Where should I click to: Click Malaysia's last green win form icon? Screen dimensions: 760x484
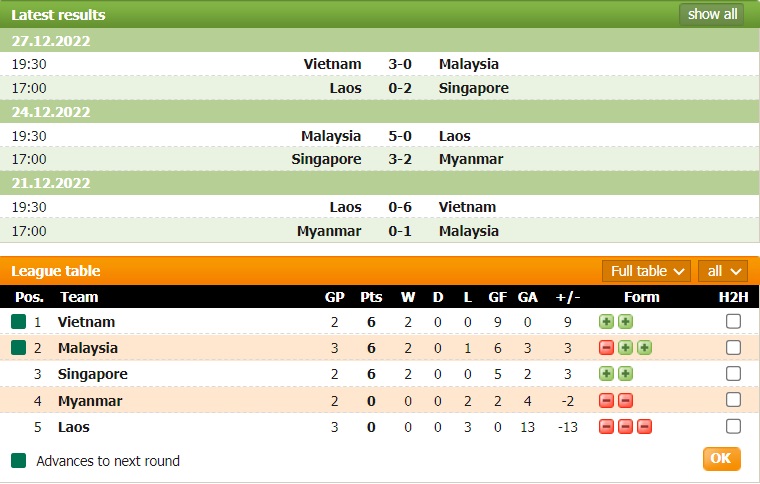644,348
